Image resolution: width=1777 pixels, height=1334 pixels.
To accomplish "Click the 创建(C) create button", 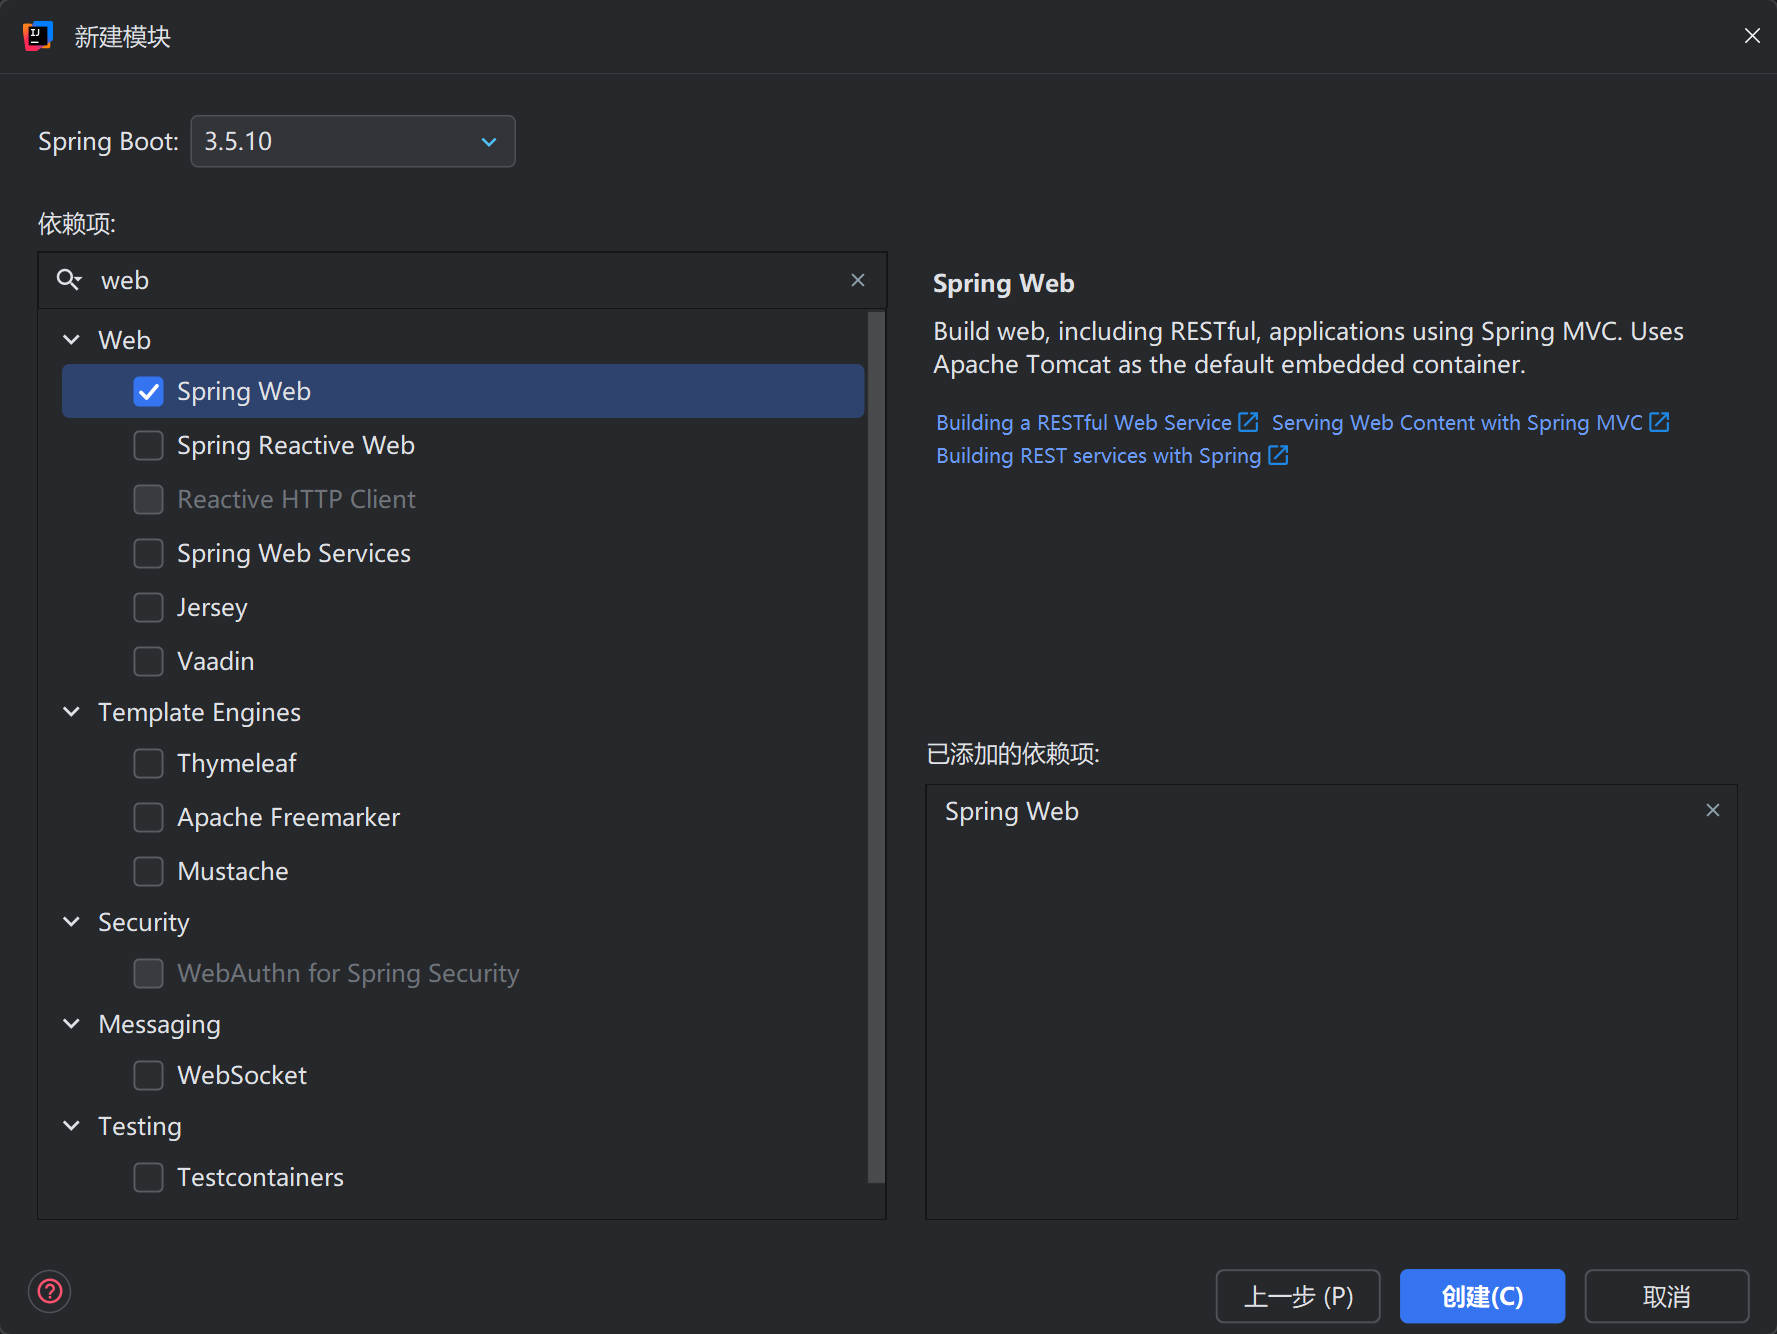I will tap(1481, 1296).
